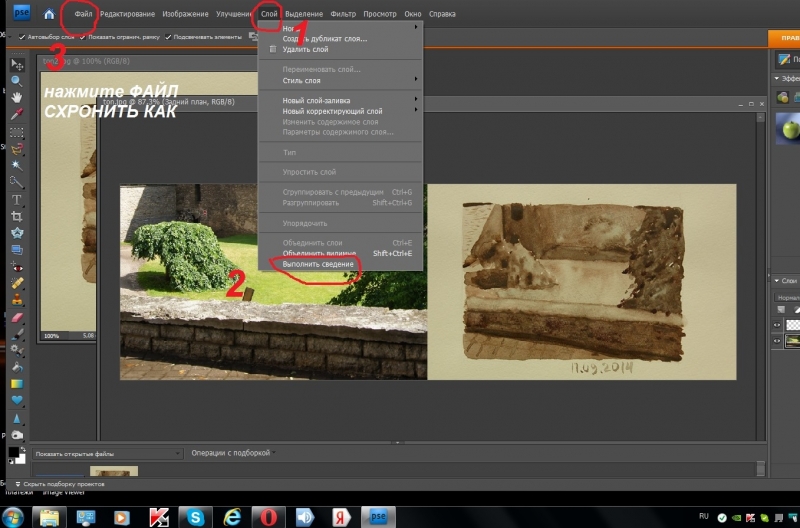
Task: Toggle the 'Автовыбор слоя' checkbox
Action: click(22, 37)
